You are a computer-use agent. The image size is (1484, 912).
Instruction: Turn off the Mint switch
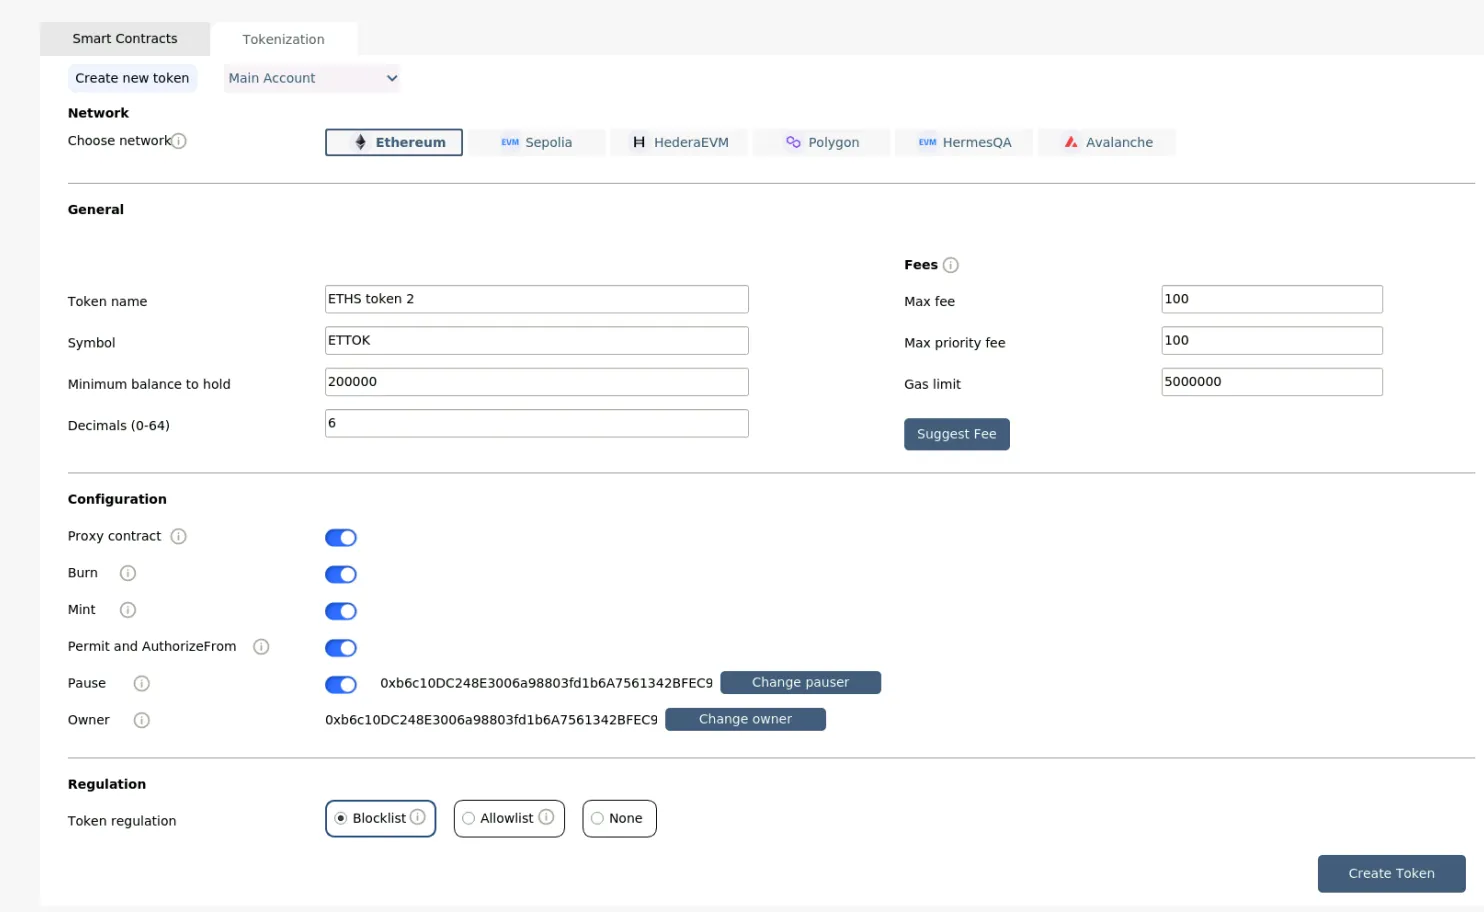coord(341,611)
